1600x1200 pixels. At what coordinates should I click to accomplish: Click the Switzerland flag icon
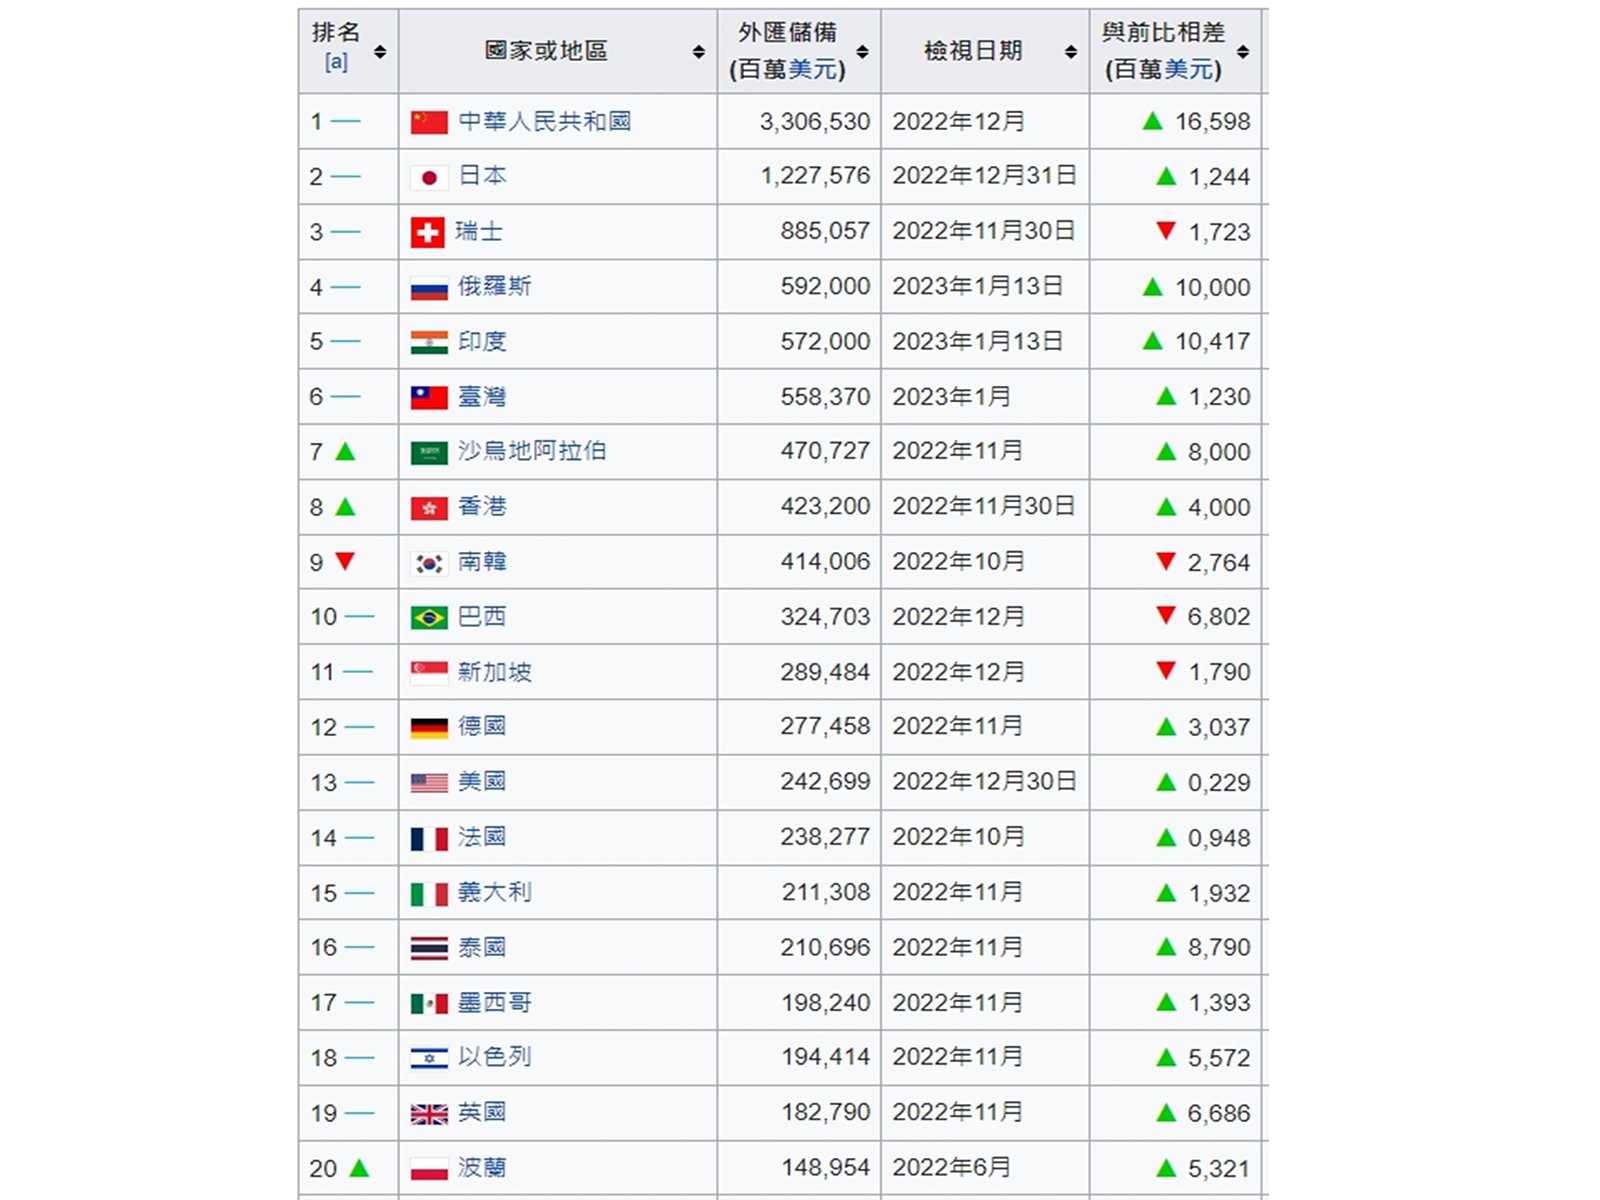pyautogui.click(x=427, y=232)
